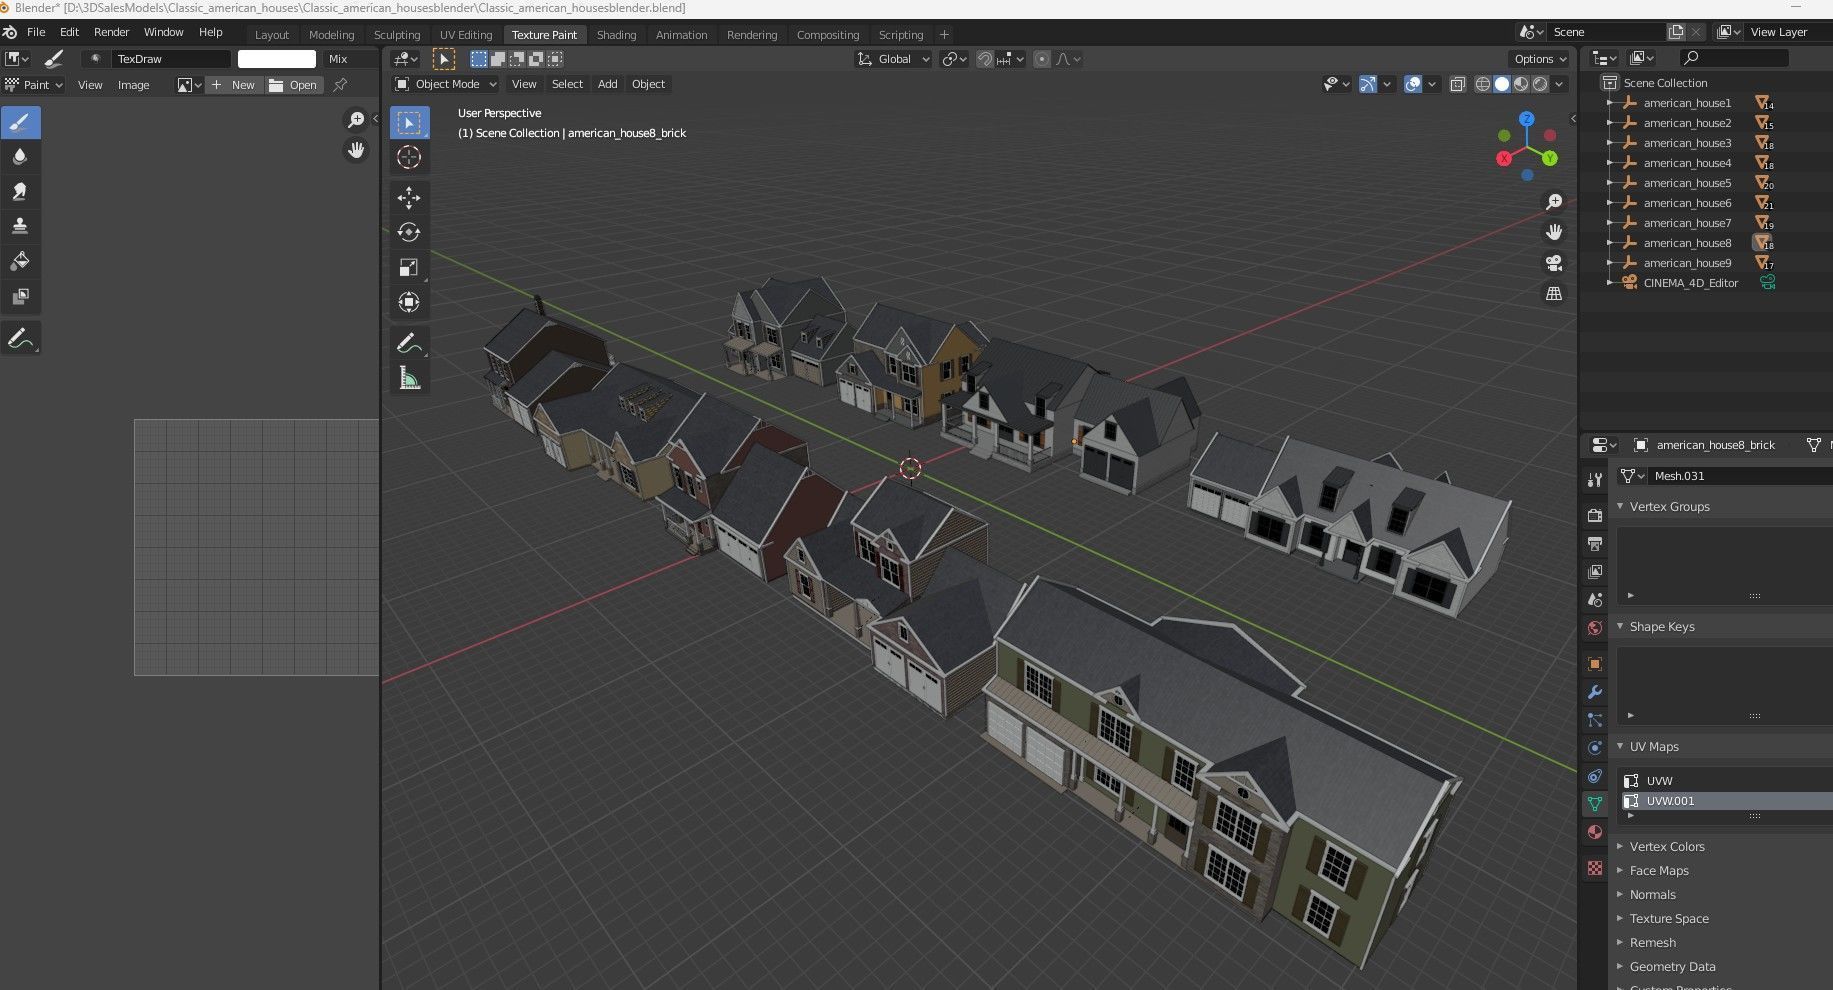This screenshot has height=990, width=1833.
Task: Toggle the camera view icon
Action: (x=1554, y=263)
